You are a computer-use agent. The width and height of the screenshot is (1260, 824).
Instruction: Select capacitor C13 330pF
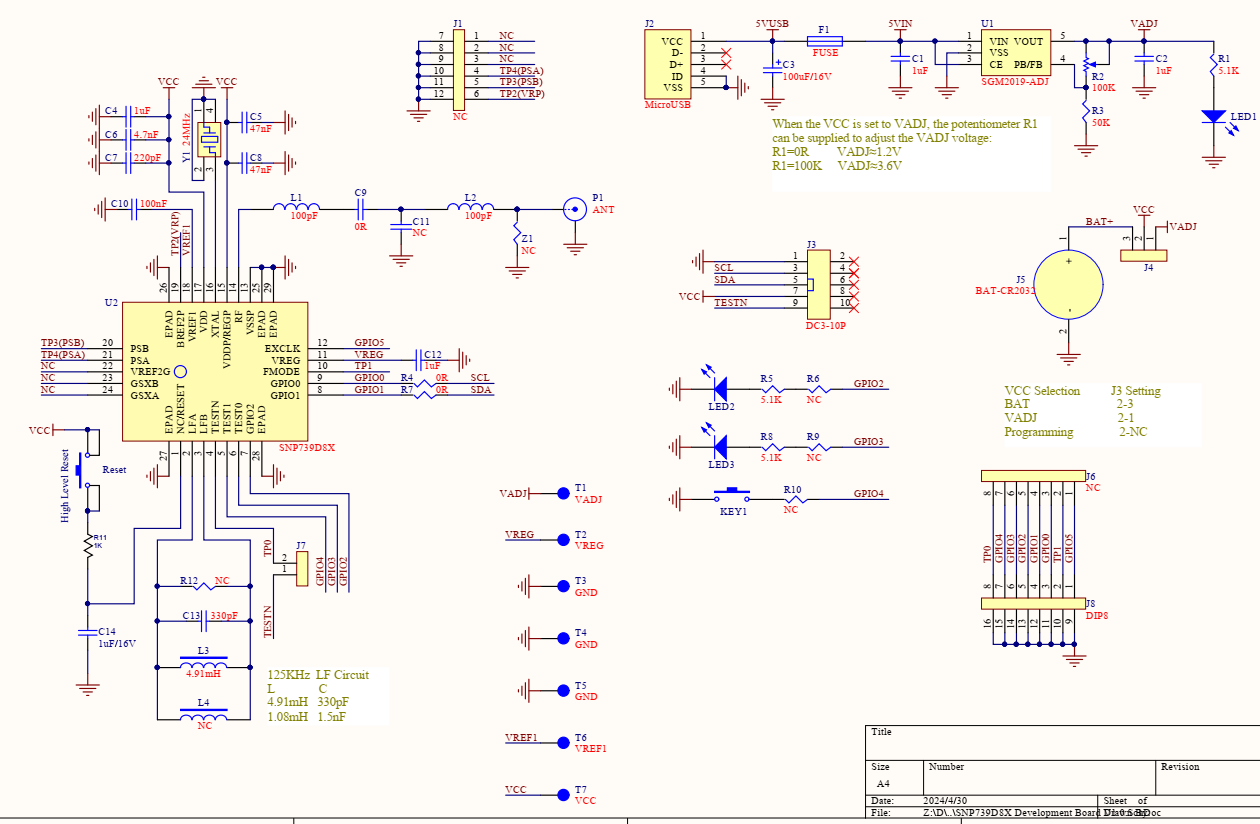(x=204, y=621)
